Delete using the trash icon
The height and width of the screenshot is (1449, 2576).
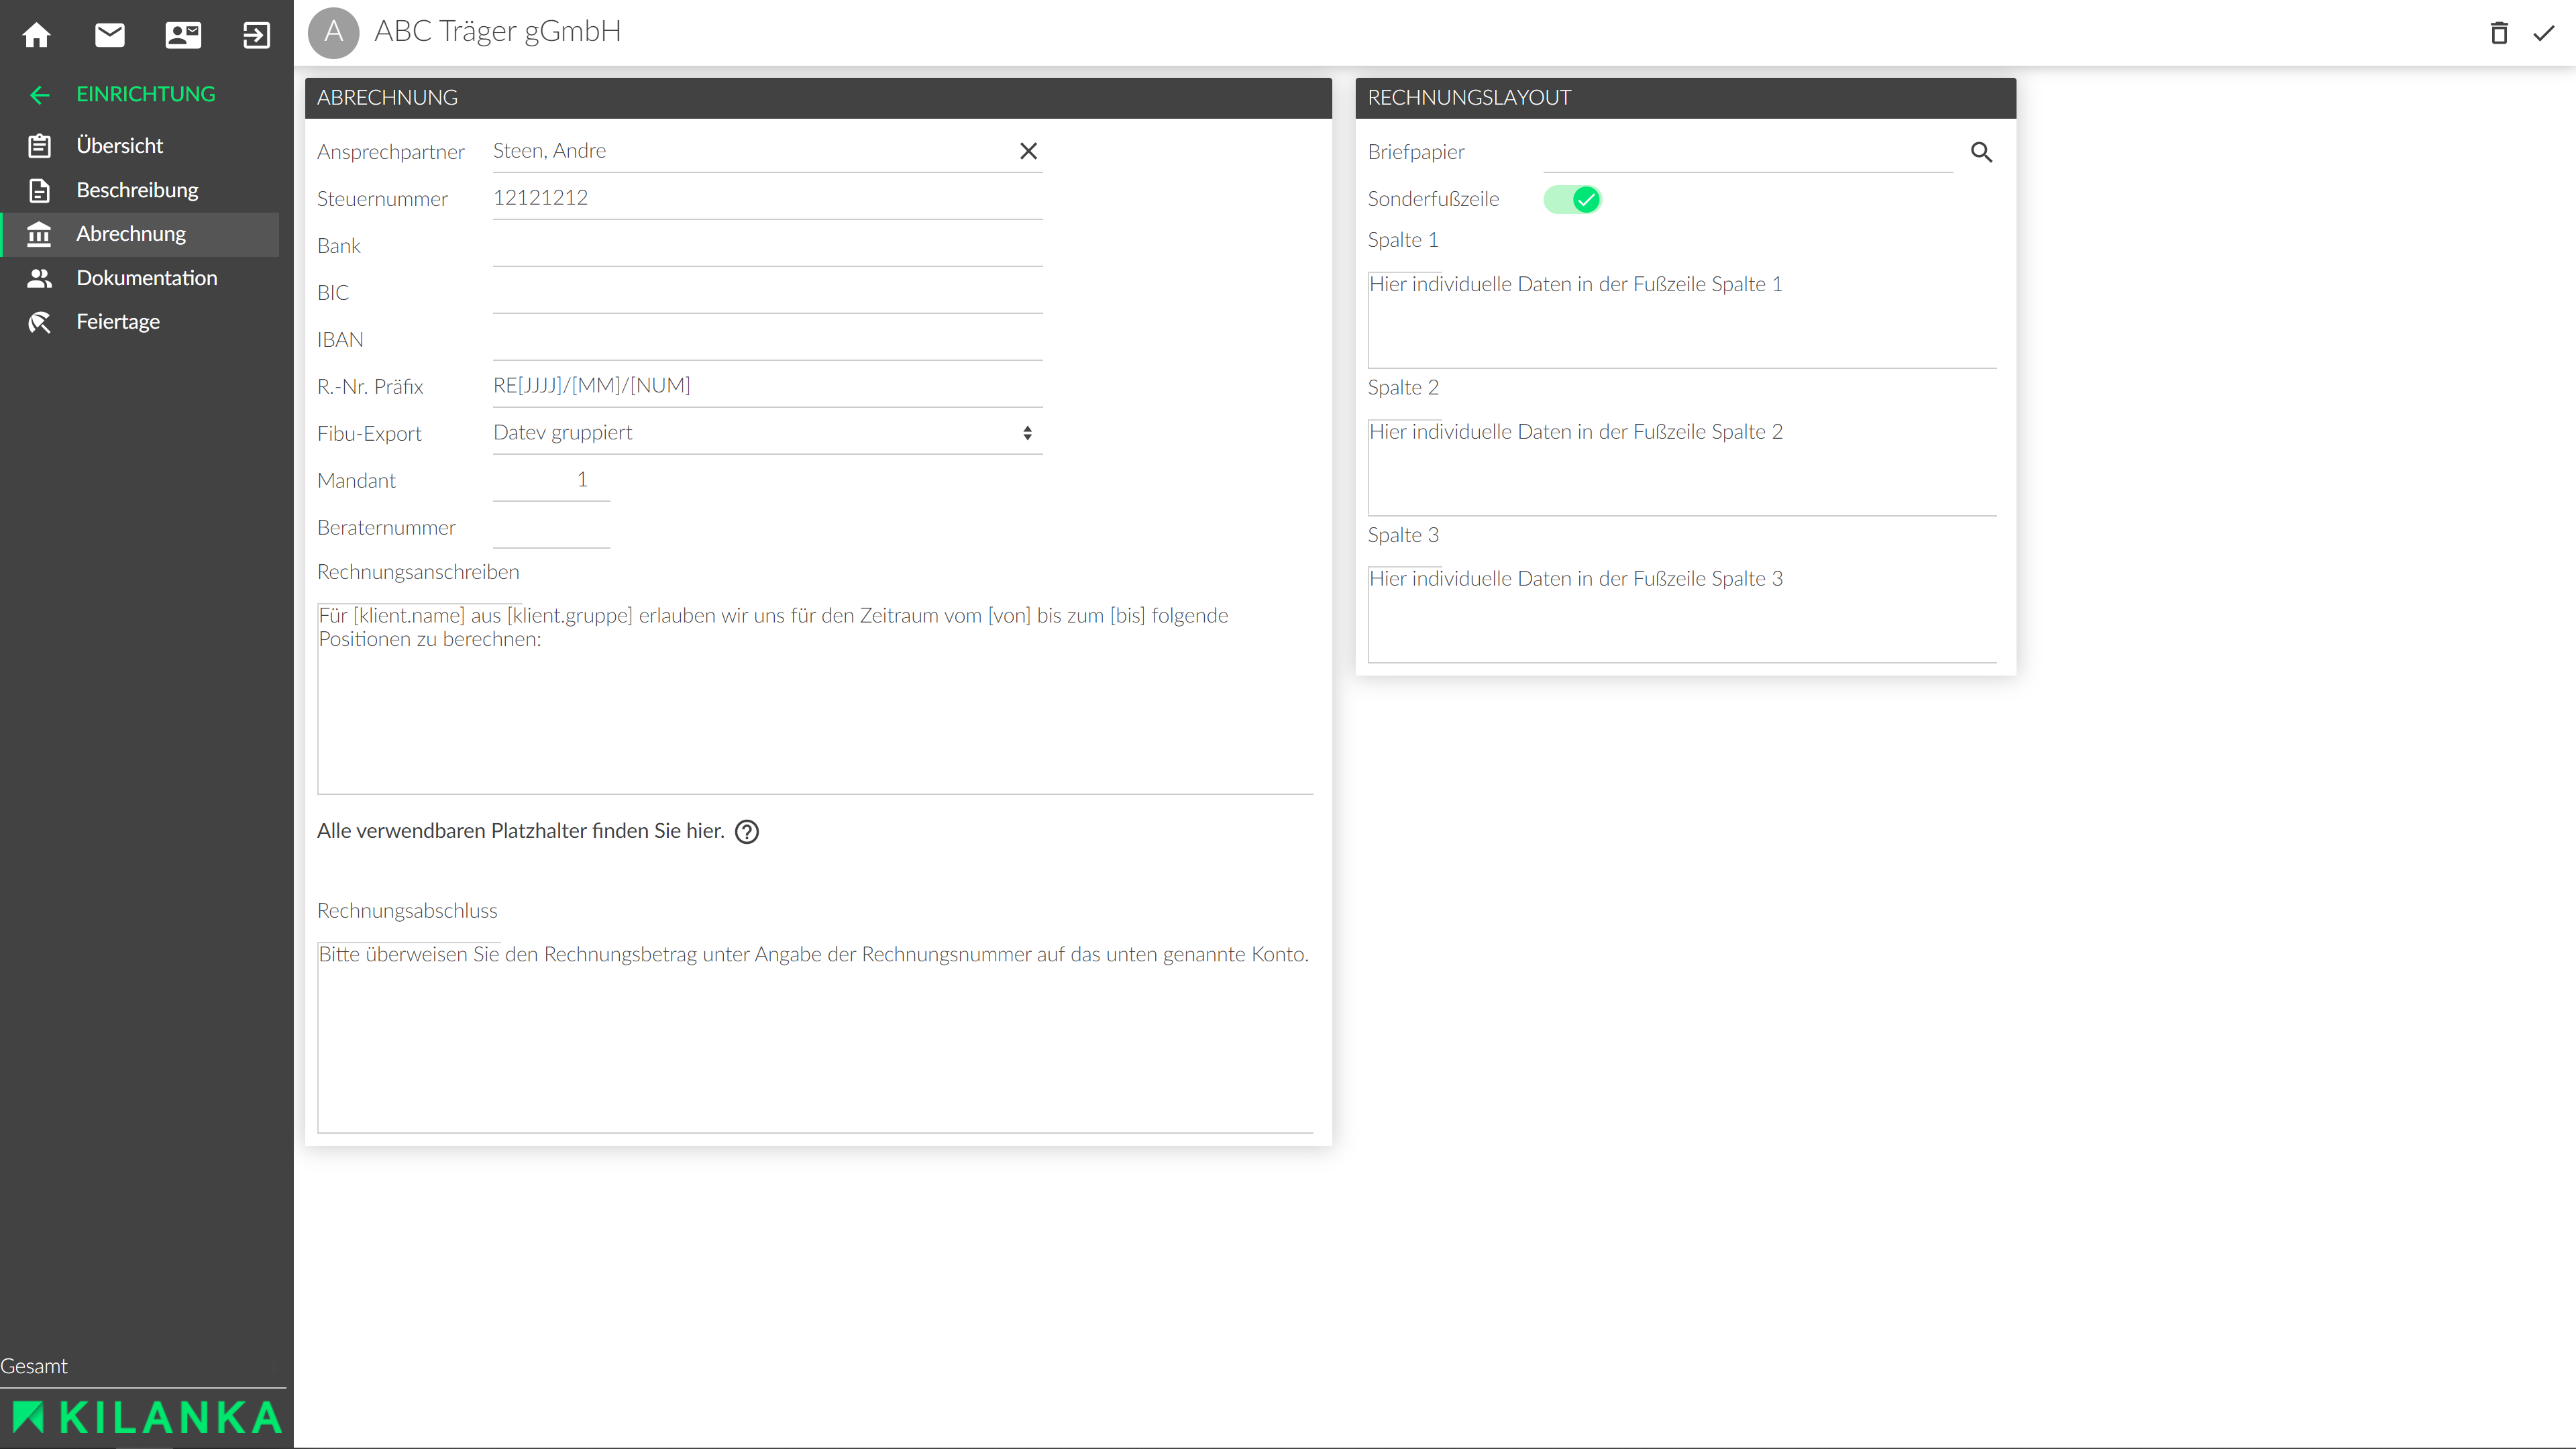[2499, 33]
